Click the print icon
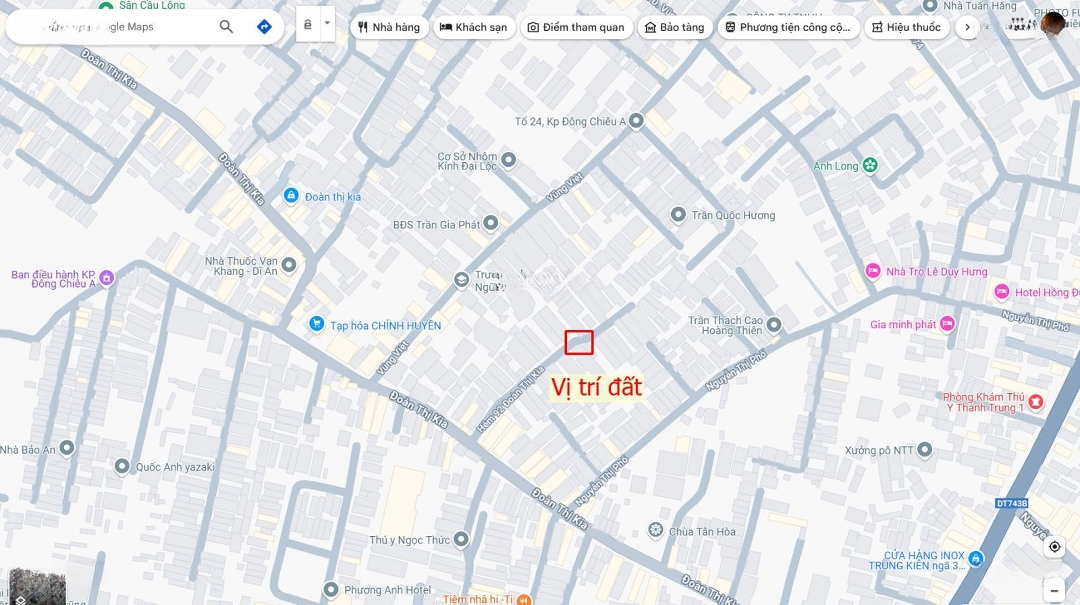This screenshot has height=605, width=1080. 308,24
